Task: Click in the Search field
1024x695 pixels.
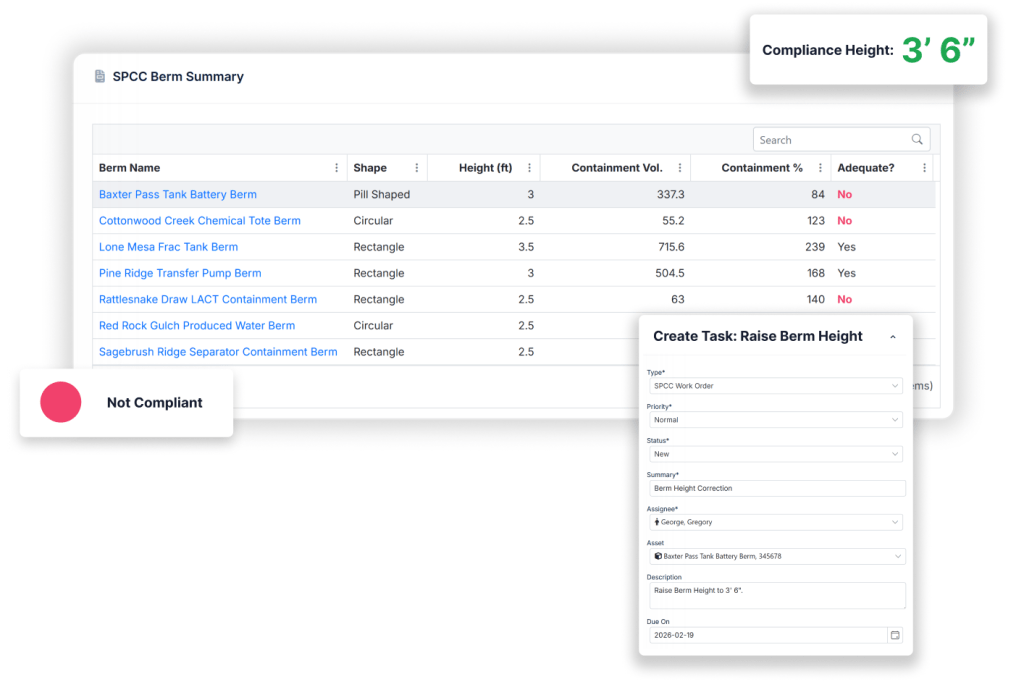Action: point(830,140)
